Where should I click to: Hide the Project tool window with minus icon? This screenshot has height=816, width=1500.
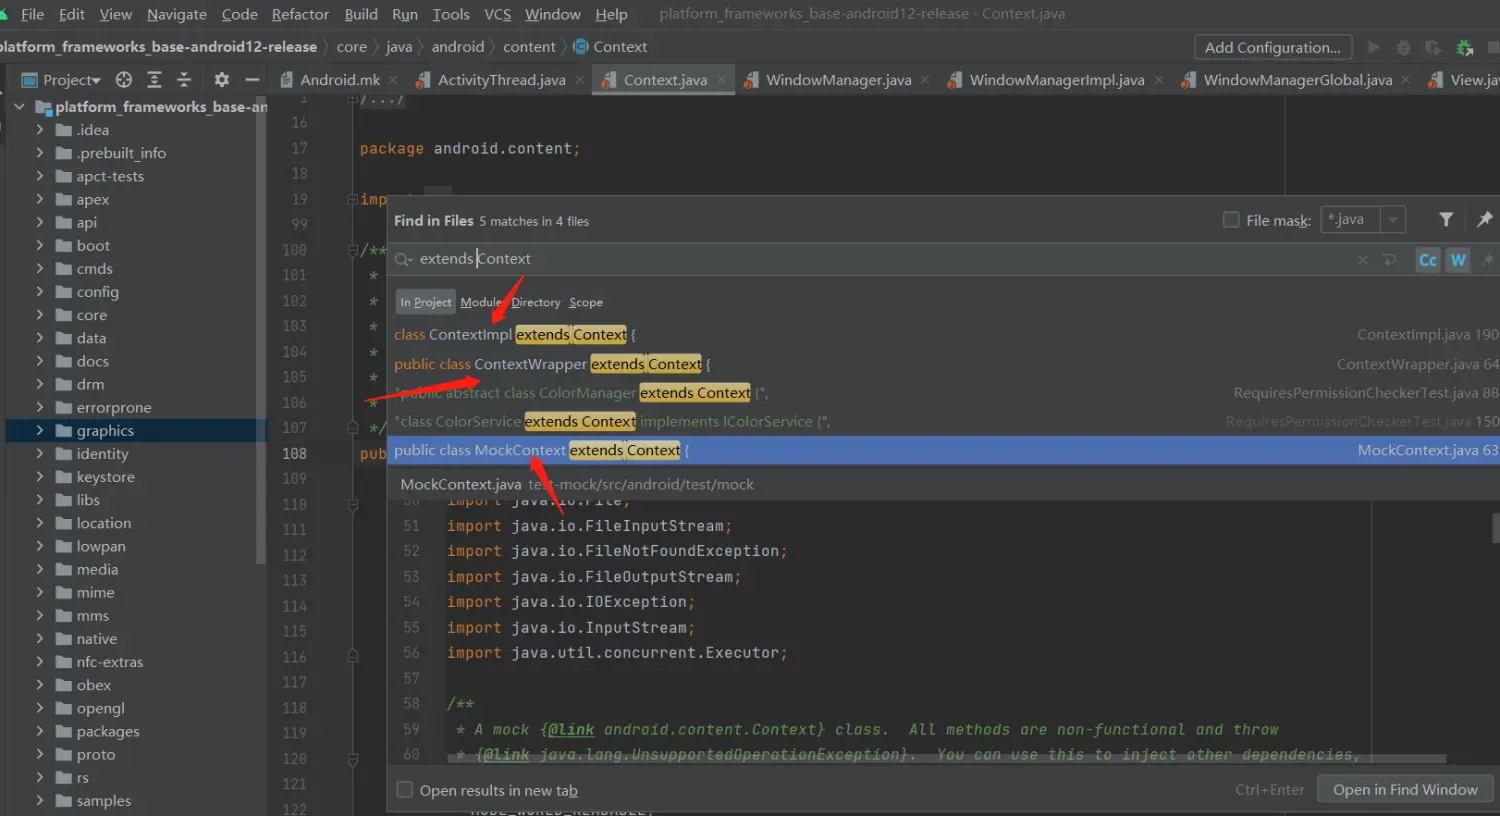coord(252,80)
